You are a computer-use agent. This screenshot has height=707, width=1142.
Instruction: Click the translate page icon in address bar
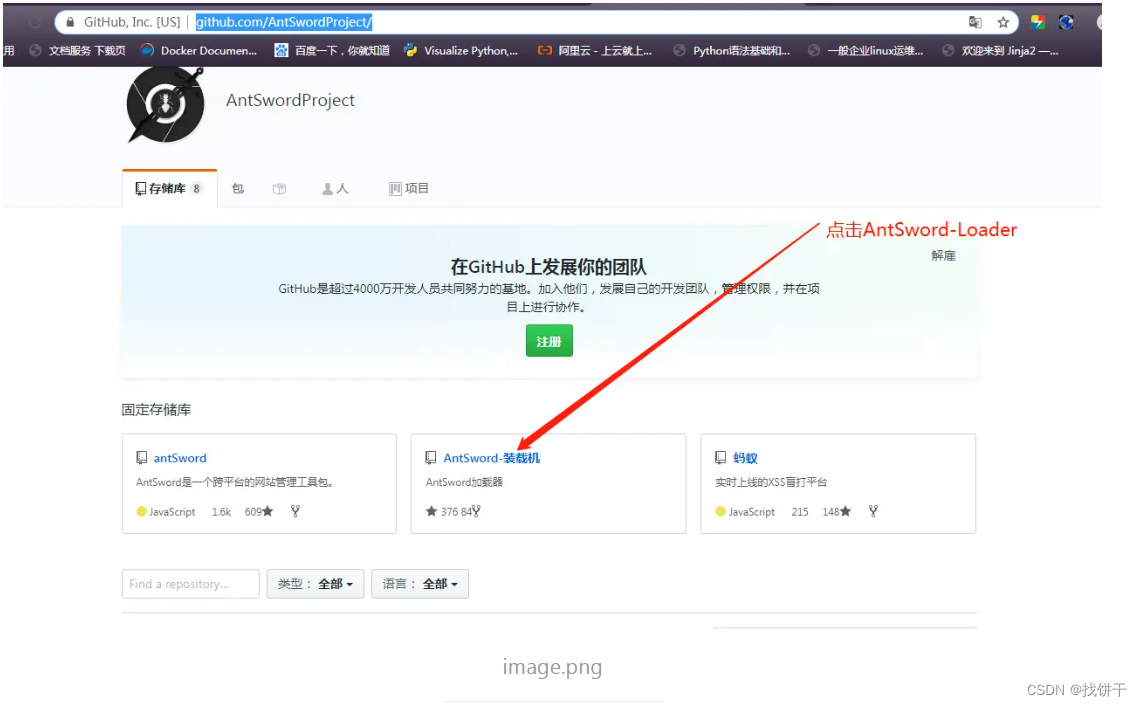[x=974, y=23]
